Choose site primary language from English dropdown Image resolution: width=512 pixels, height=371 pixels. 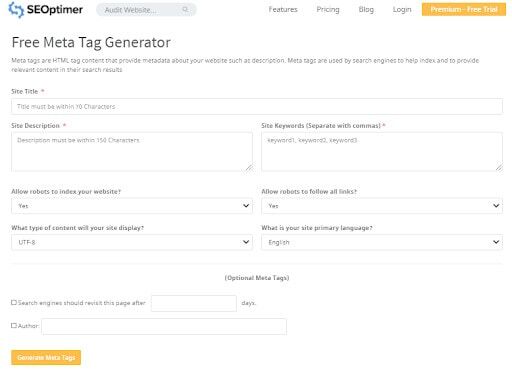point(382,242)
